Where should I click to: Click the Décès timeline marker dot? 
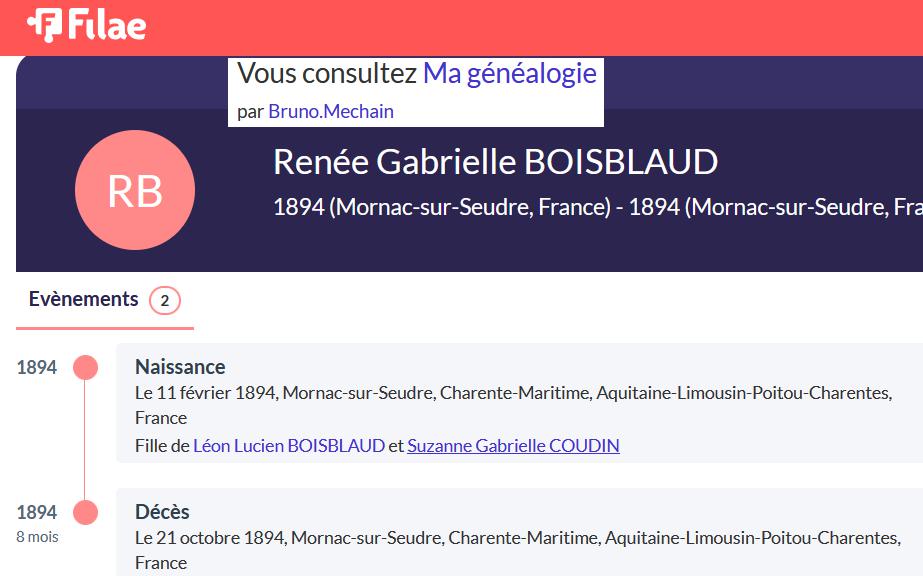[x=85, y=512]
